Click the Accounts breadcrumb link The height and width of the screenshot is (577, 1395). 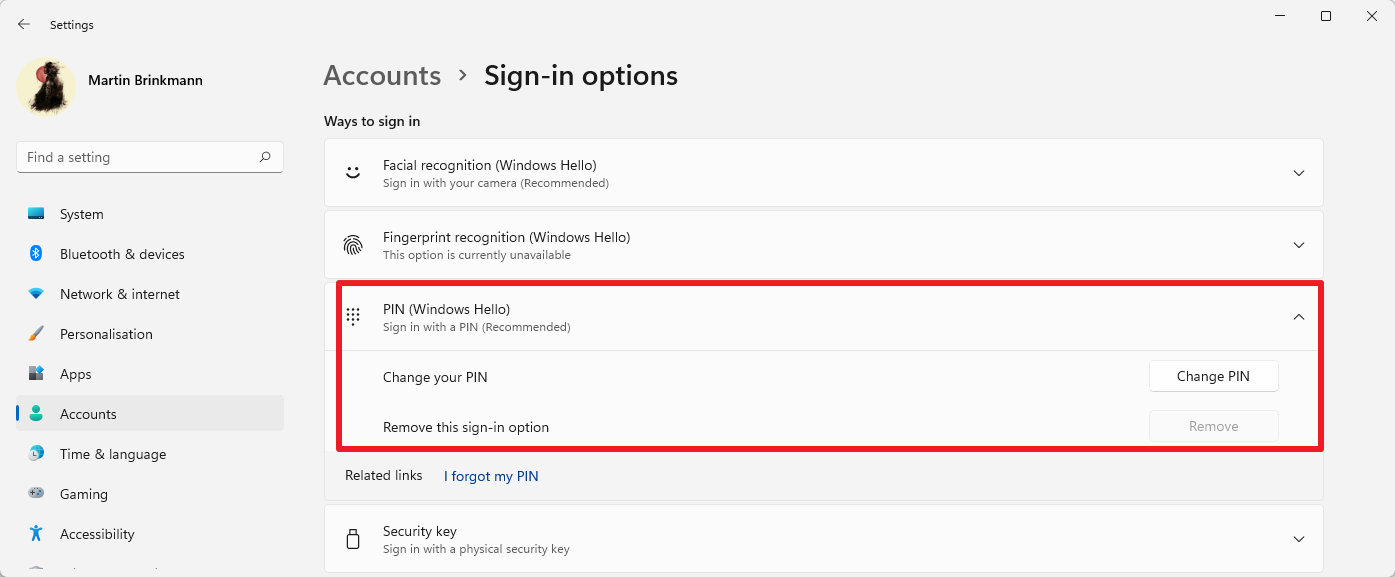coord(382,76)
